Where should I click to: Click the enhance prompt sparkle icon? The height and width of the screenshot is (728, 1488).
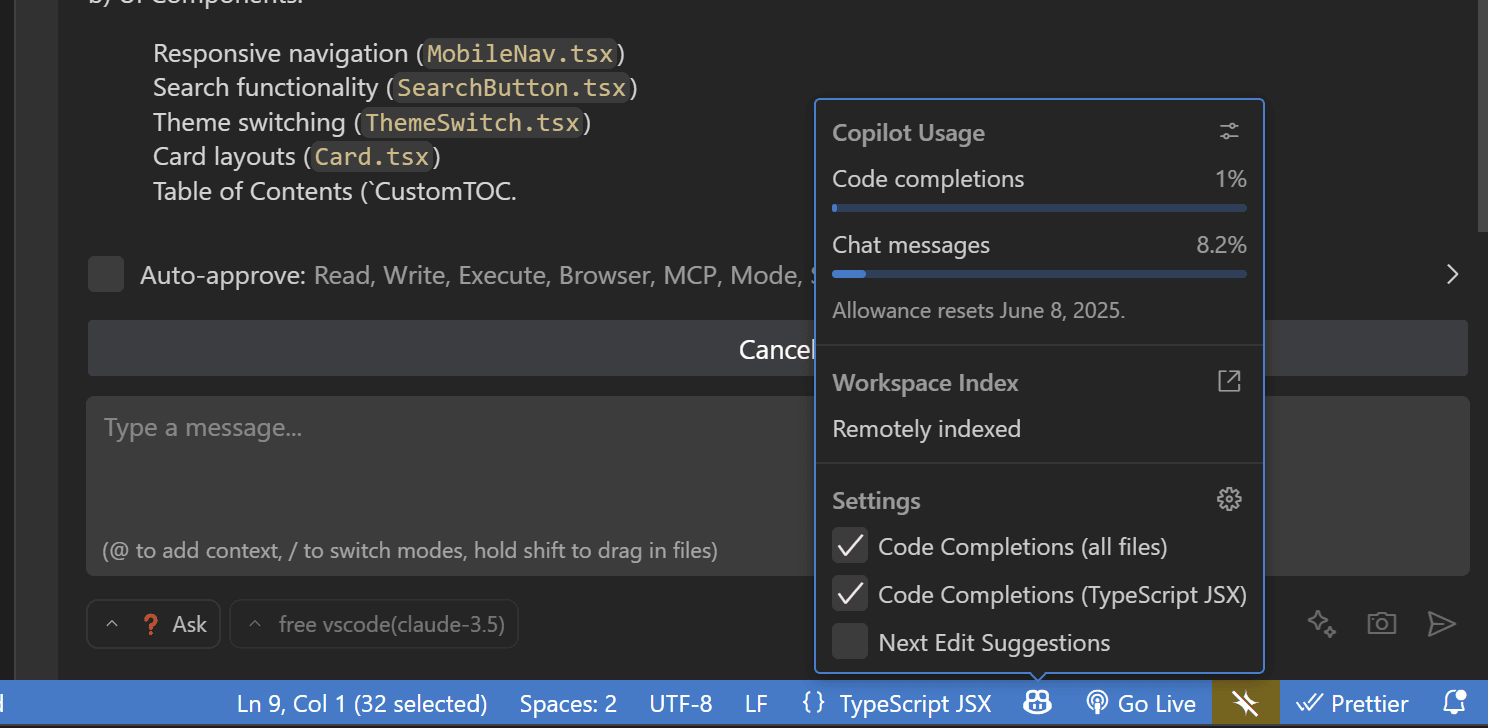(1322, 624)
